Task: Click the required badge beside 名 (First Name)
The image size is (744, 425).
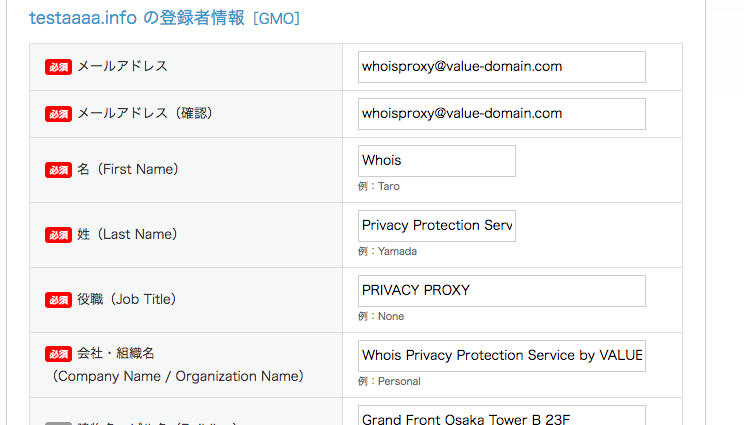Action: point(58,170)
